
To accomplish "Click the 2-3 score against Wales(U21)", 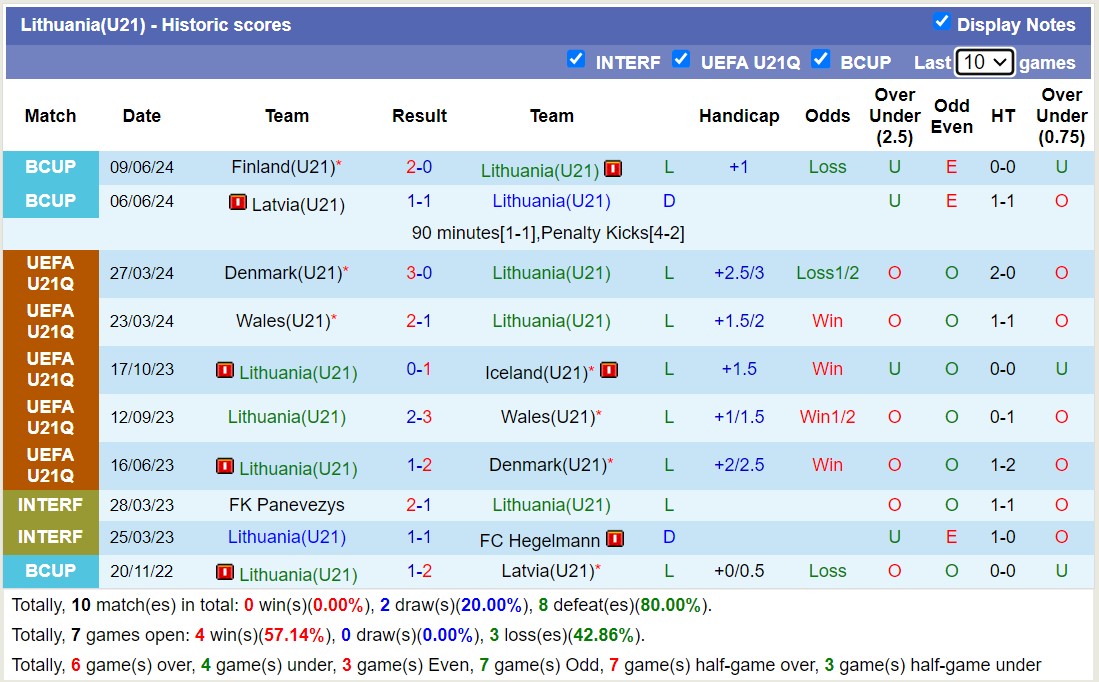I will pos(419,417).
